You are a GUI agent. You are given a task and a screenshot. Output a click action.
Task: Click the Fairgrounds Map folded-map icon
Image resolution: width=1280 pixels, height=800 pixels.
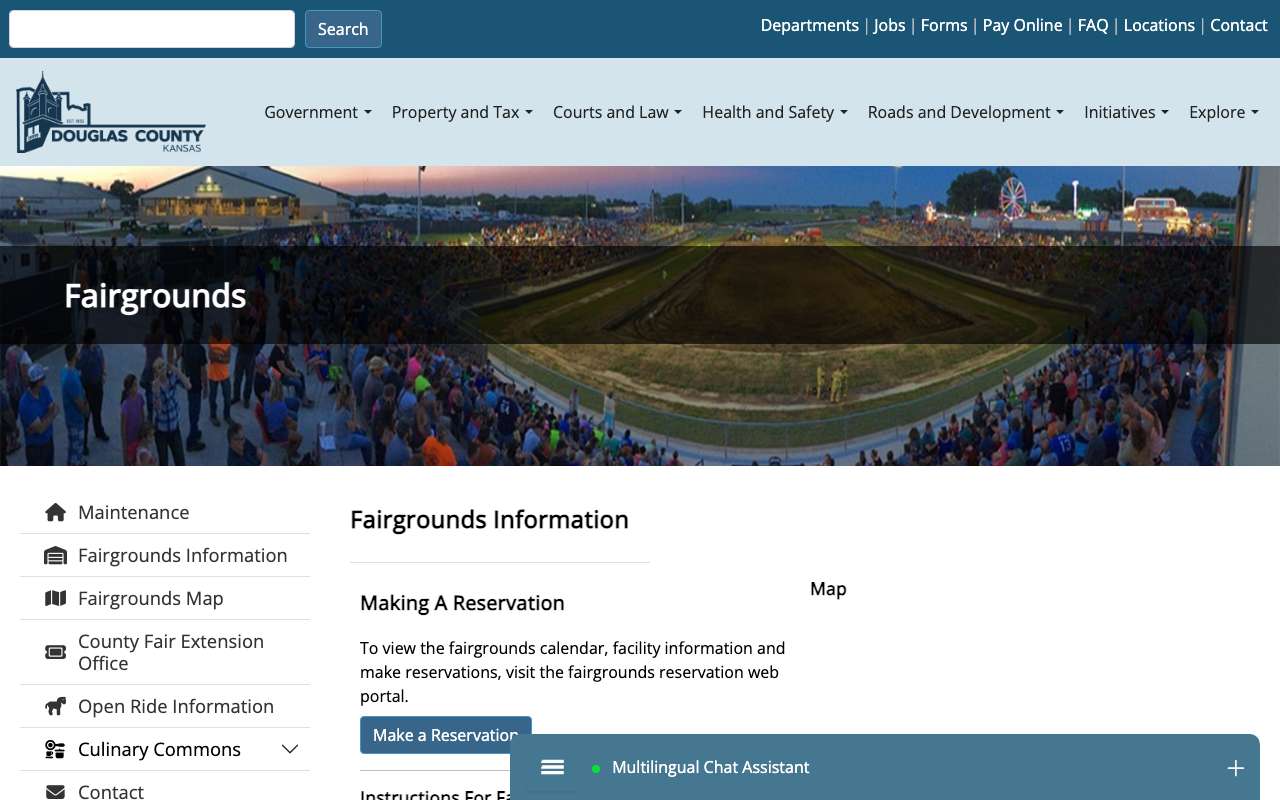click(56, 598)
